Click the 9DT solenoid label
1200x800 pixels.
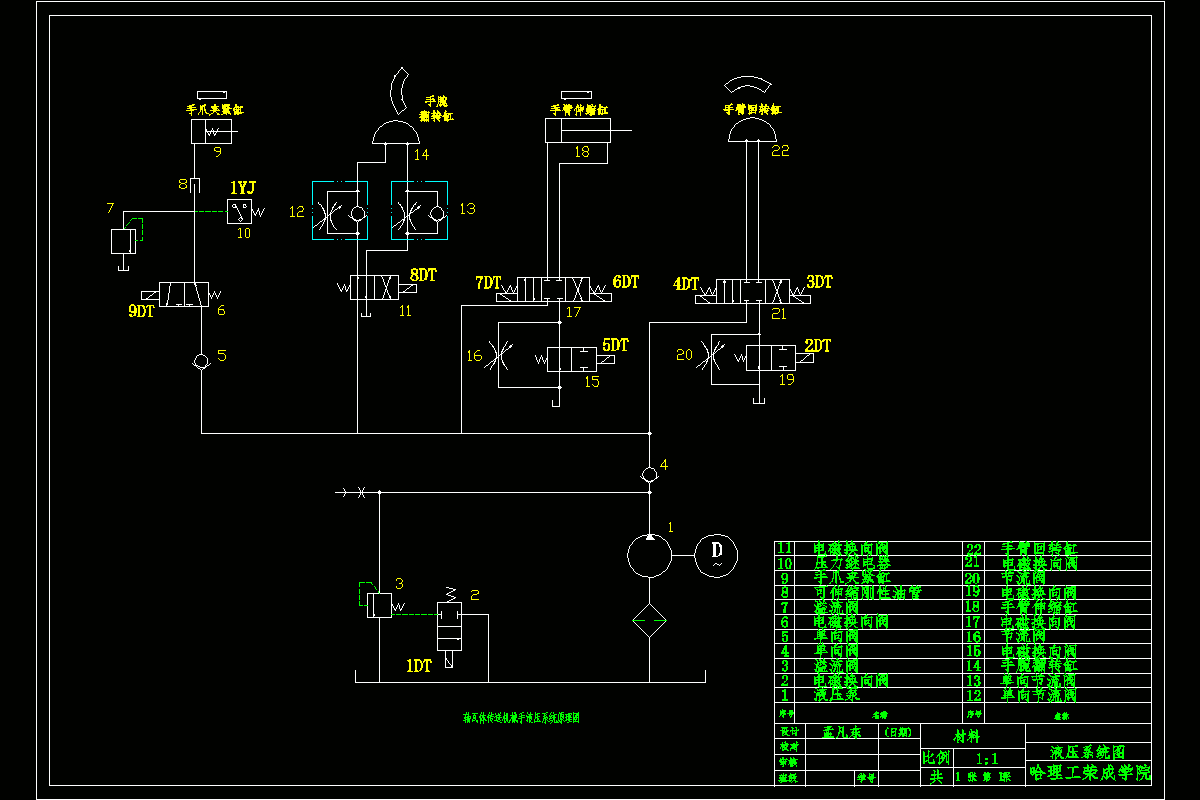(x=141, y=311)
